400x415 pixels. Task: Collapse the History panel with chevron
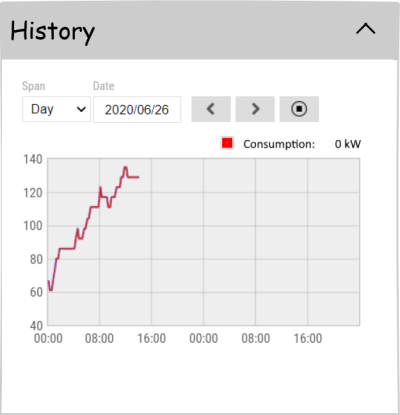(x=366, y=29)
